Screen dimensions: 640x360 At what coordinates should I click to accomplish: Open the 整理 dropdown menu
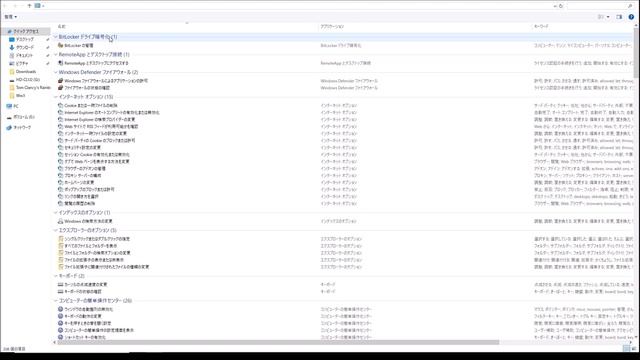click(10, 17)
